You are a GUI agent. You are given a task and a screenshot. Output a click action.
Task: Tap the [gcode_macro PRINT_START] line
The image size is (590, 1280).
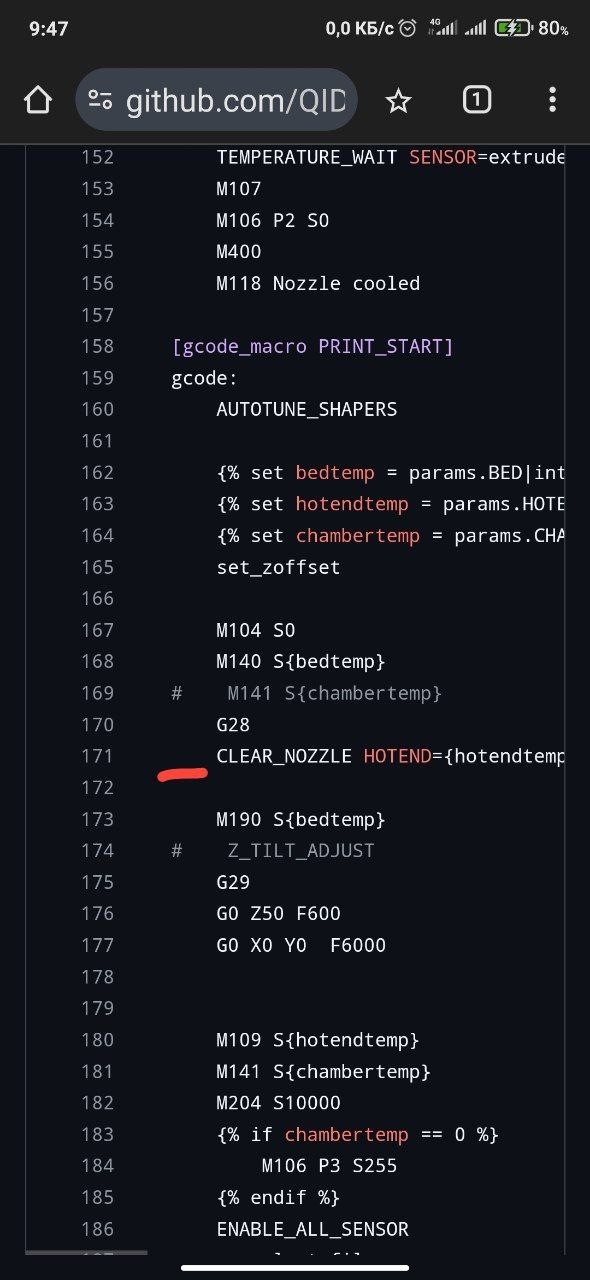(312, 346)
